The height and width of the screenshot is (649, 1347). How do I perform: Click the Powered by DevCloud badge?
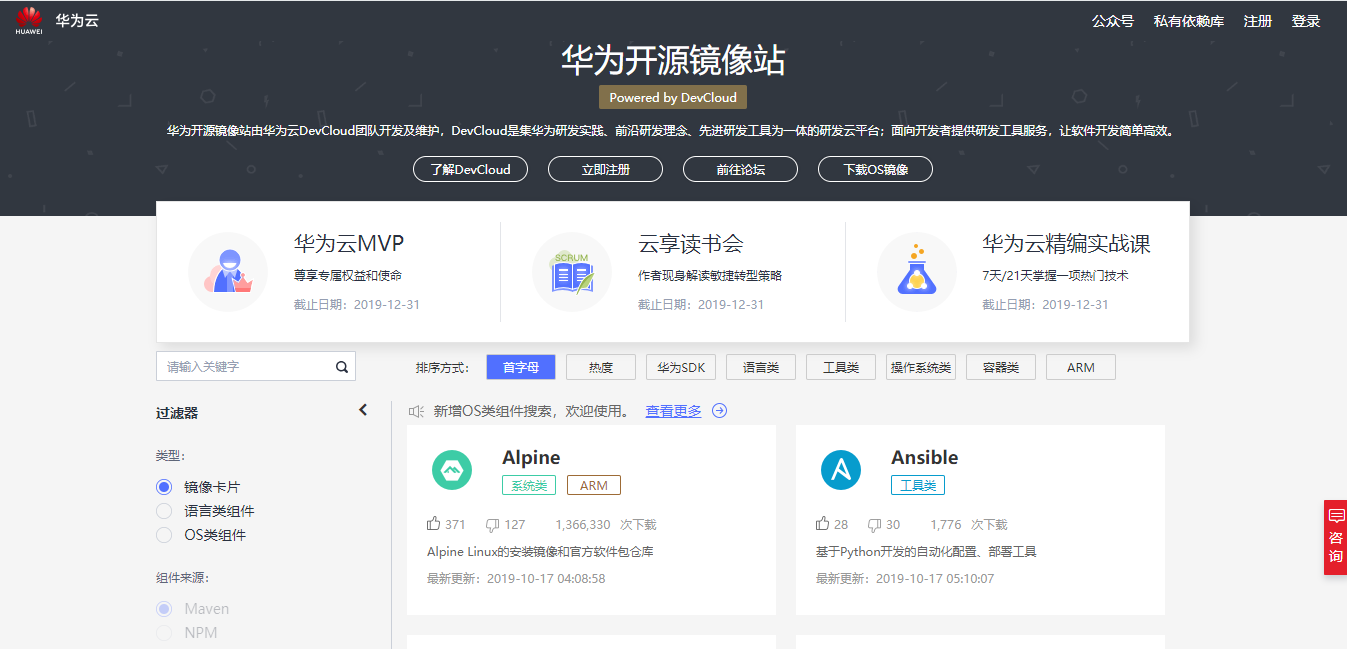[x=673, y=97]
